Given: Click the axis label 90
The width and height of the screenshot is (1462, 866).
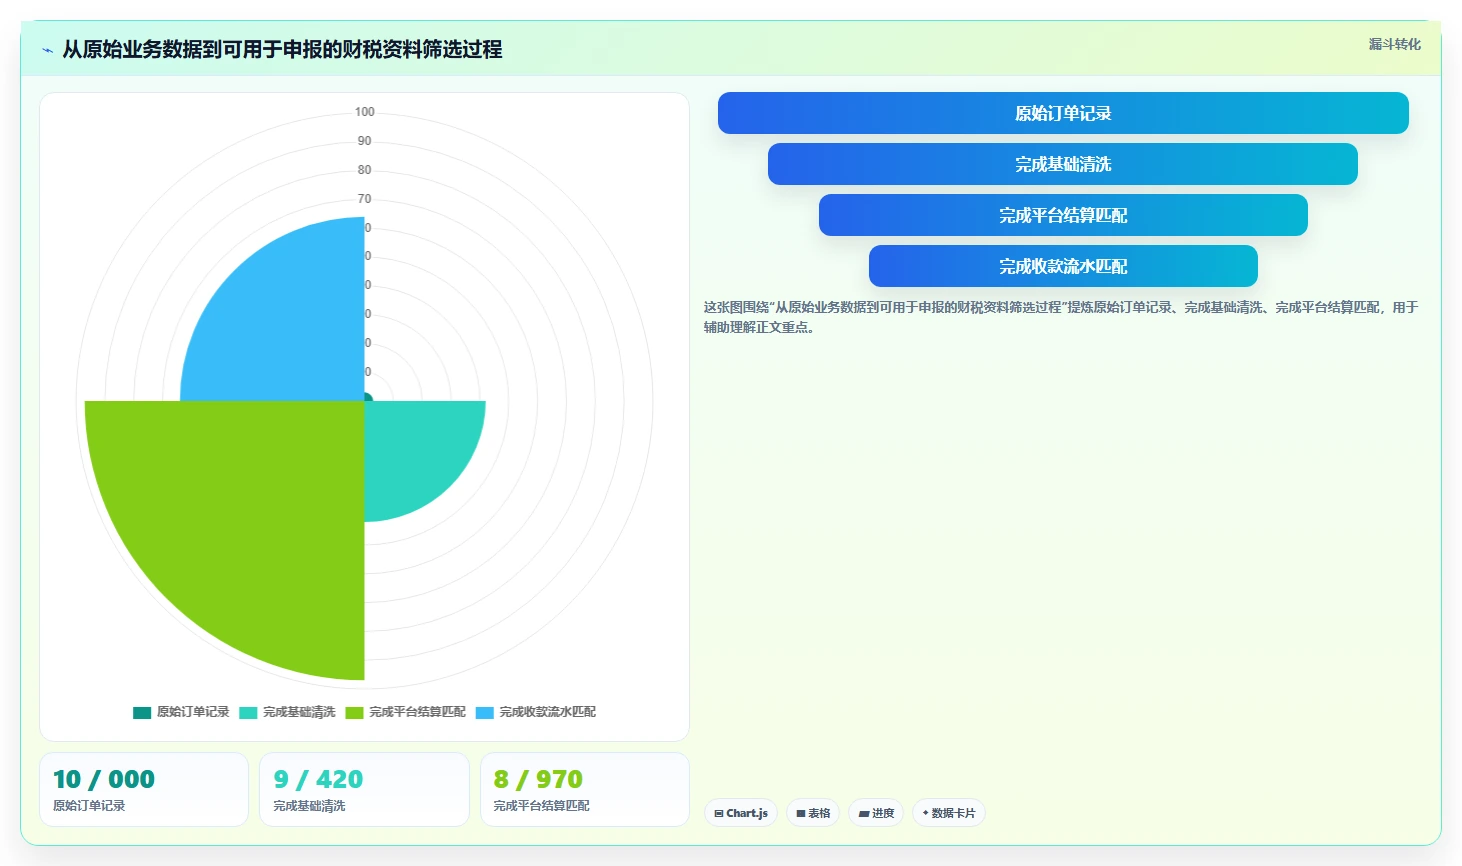Looking at the screenshot, I should pyautogui.click(x=364, y=141).
